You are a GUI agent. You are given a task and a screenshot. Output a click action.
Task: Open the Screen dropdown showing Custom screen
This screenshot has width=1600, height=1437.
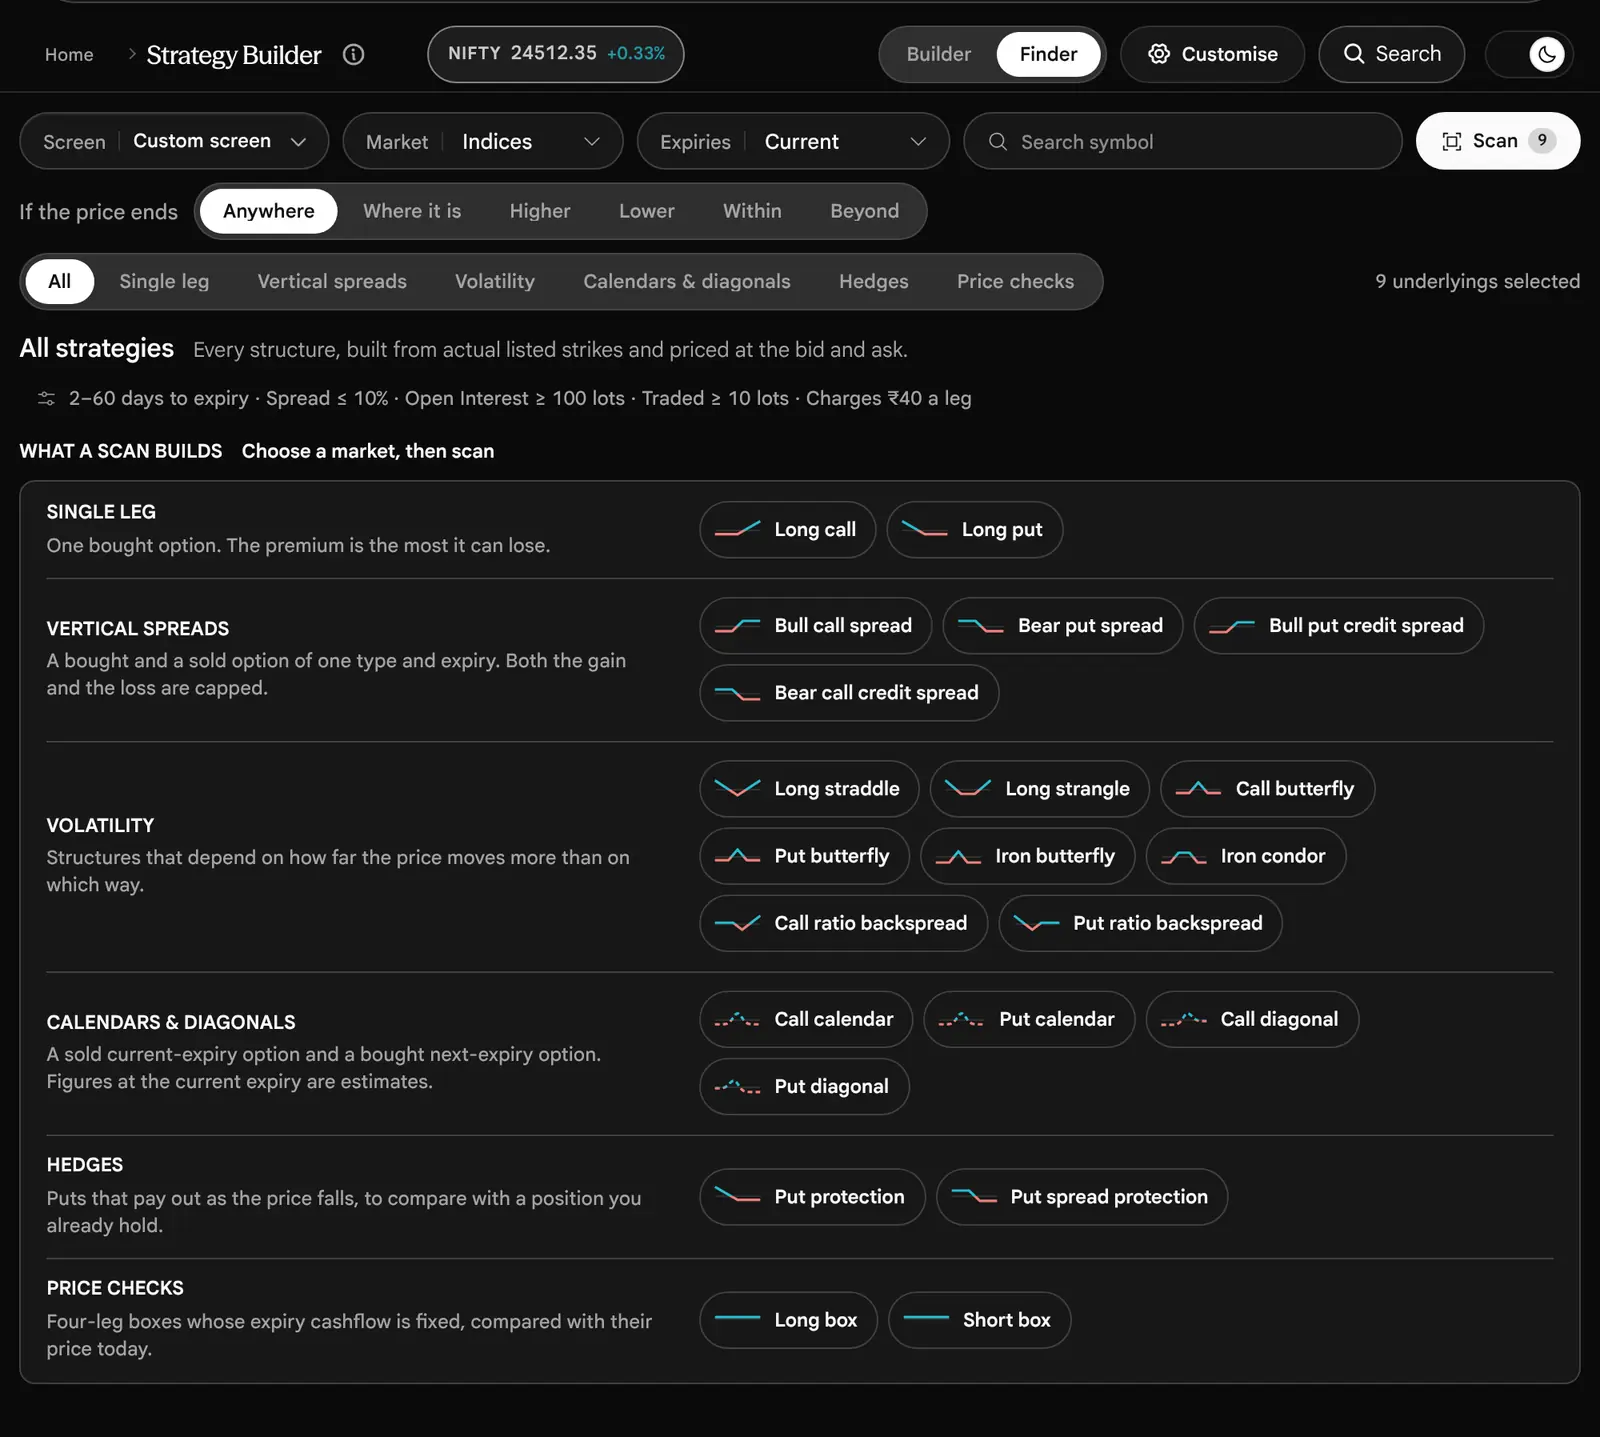pyautogui.click(x=174, y=141)
